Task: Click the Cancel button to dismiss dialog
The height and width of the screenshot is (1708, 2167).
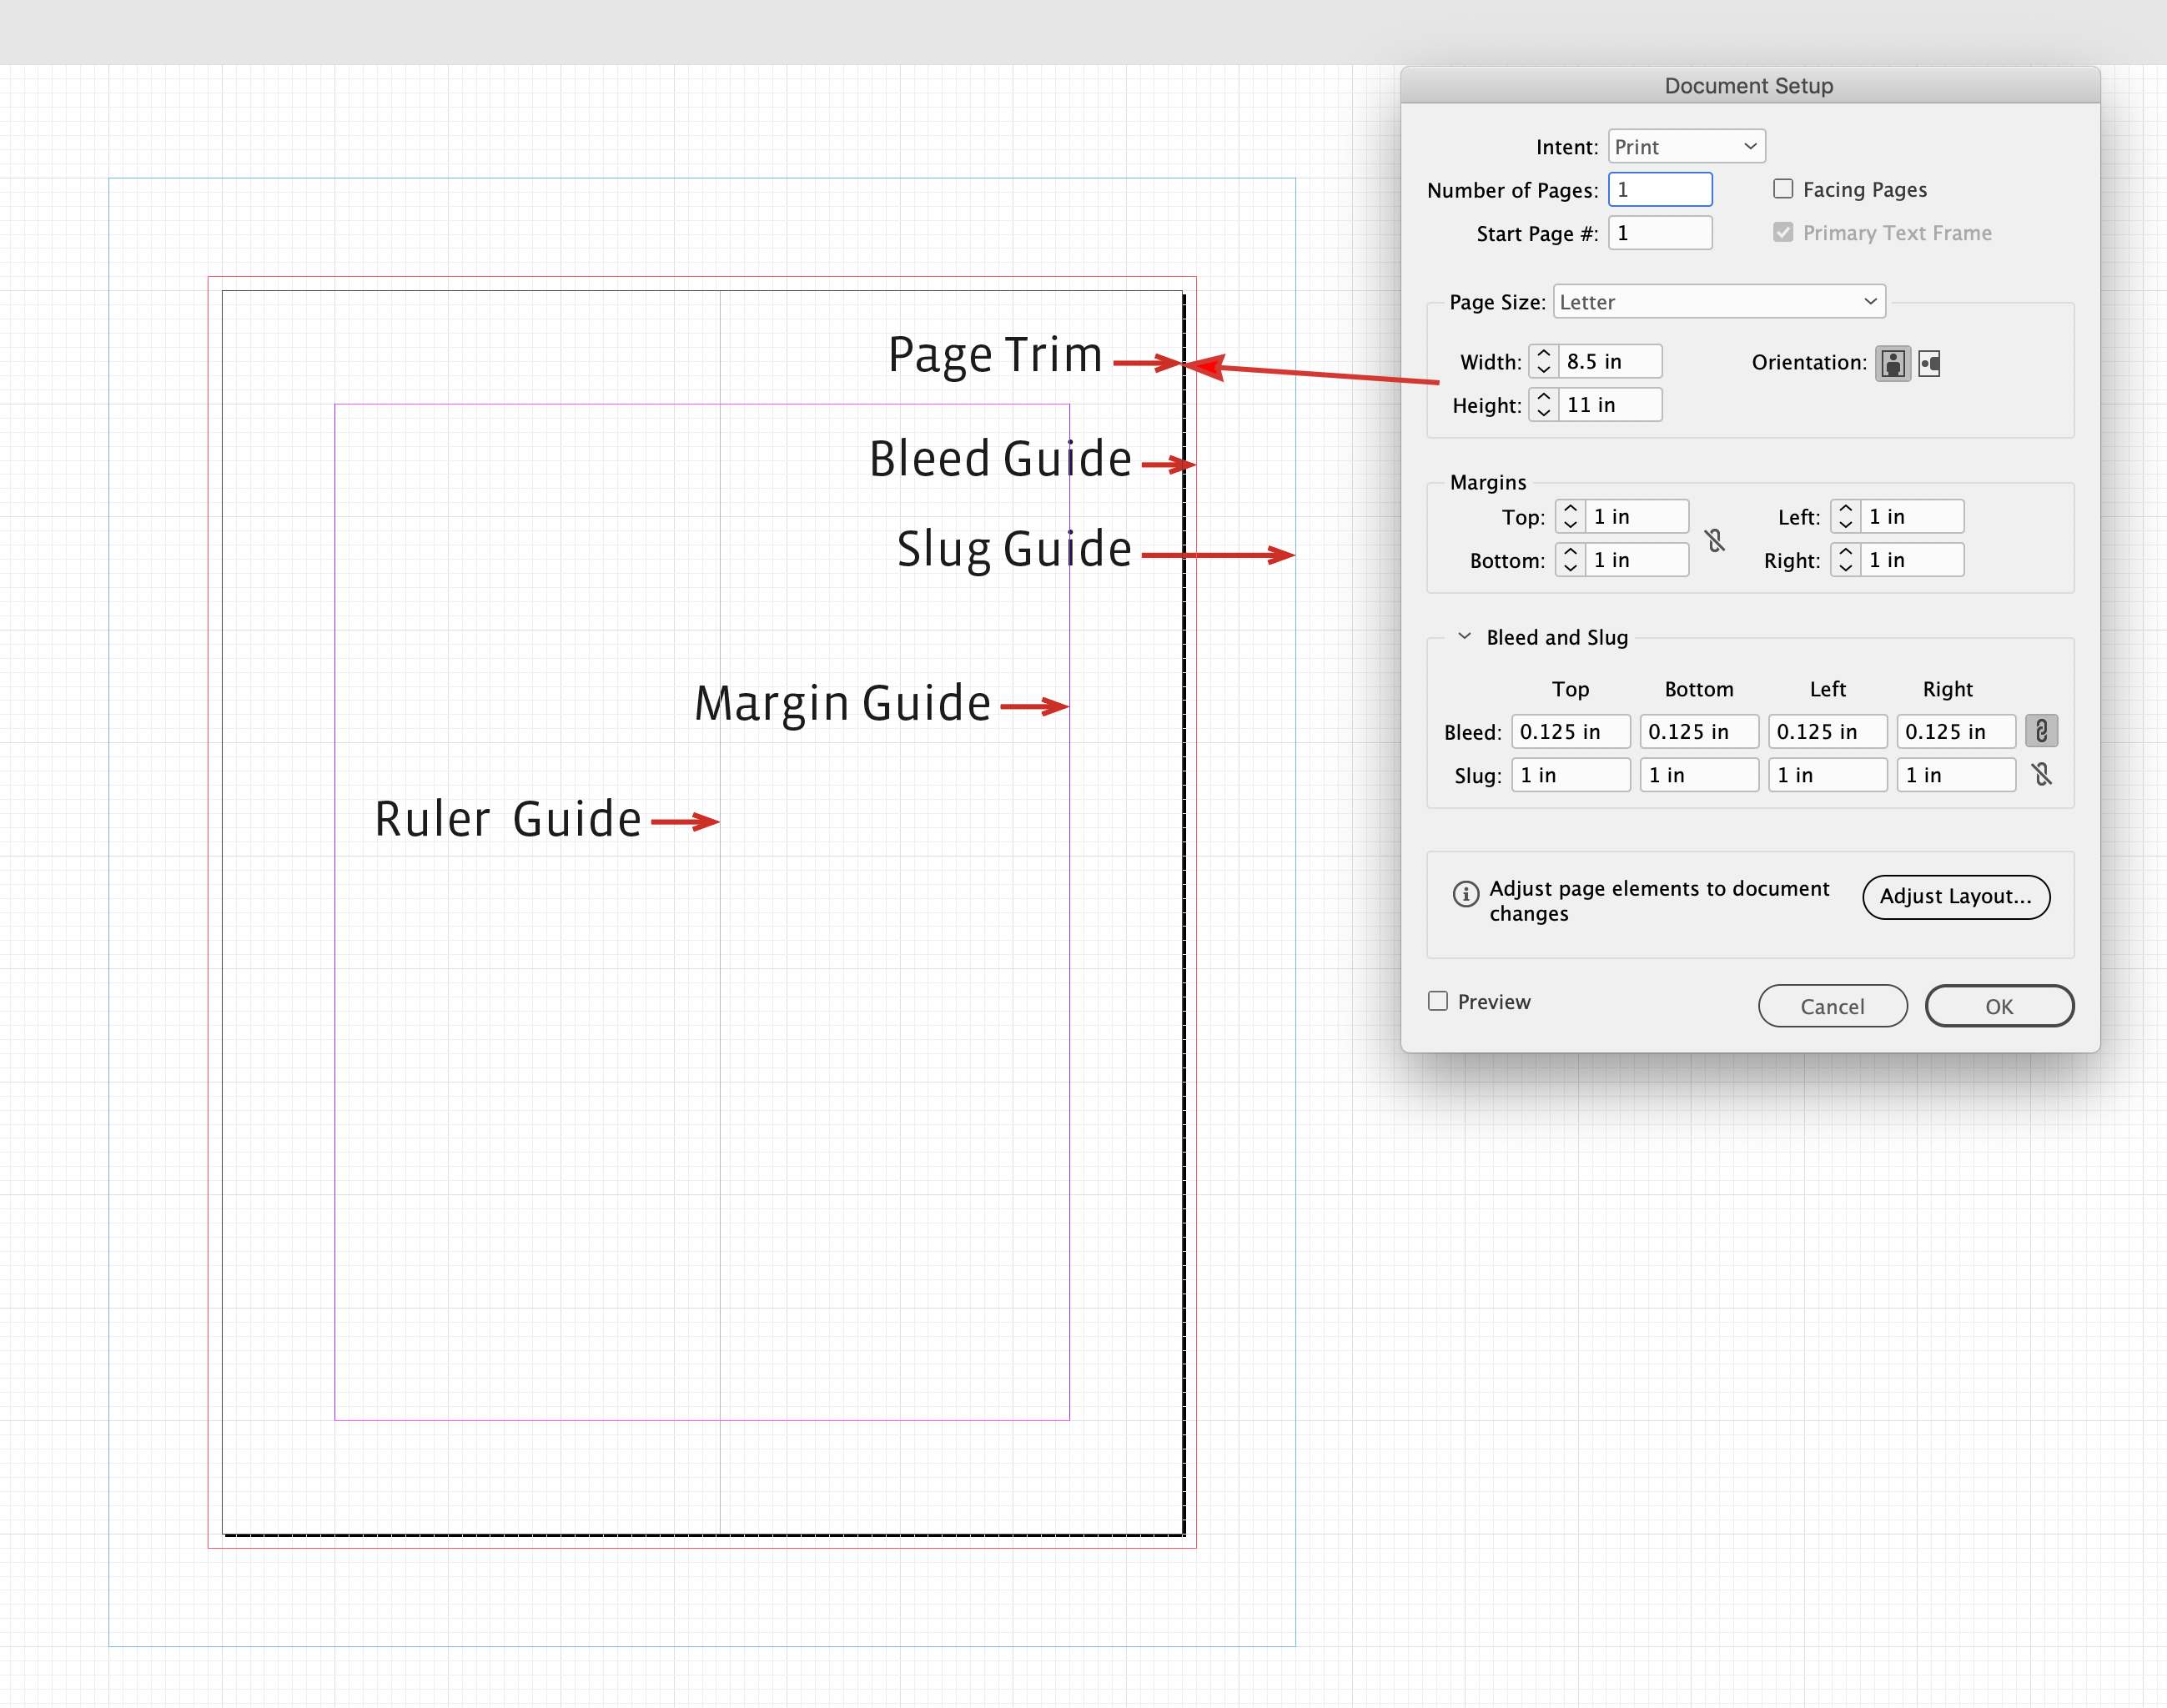Action: pyautogui.click(x=1831, y=1004)
